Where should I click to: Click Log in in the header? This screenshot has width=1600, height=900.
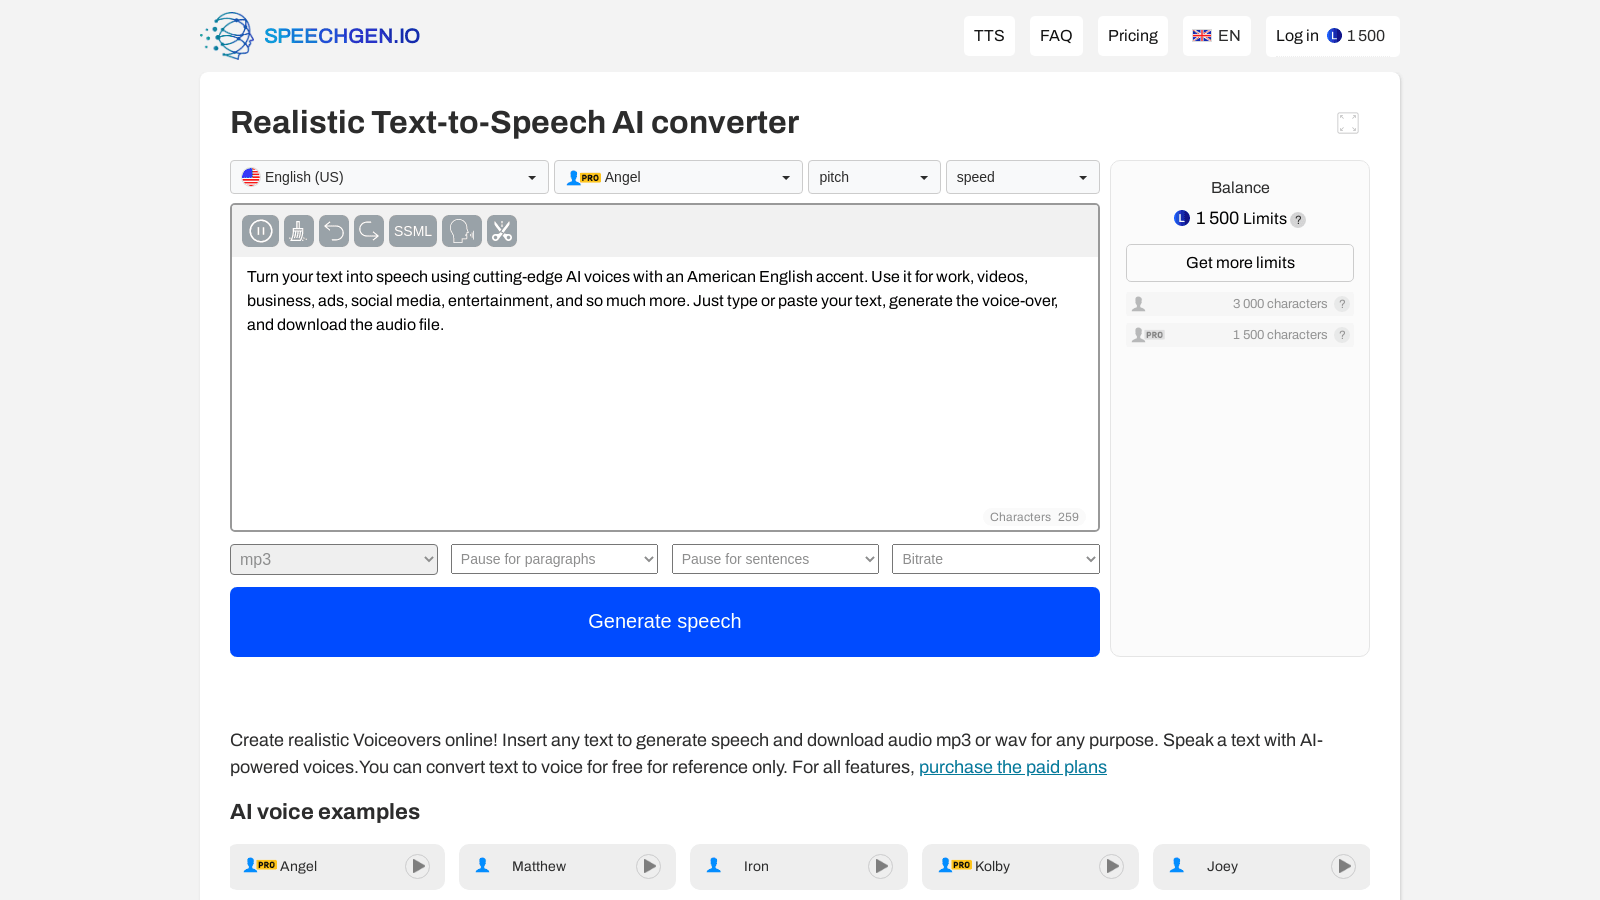coord(1297,36)
